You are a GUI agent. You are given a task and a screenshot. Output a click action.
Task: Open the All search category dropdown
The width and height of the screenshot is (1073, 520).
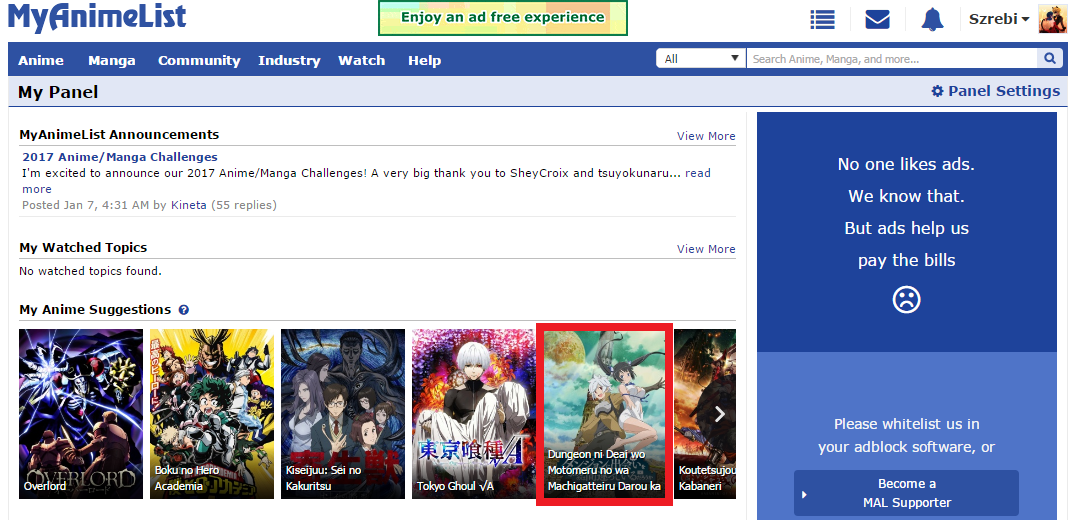tap(701, 59)
